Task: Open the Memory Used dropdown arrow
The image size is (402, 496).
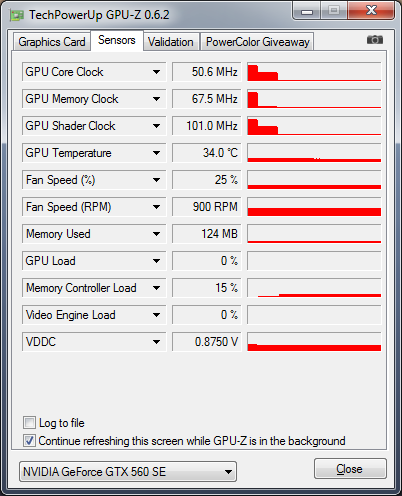Action: (x=156, y=234)
